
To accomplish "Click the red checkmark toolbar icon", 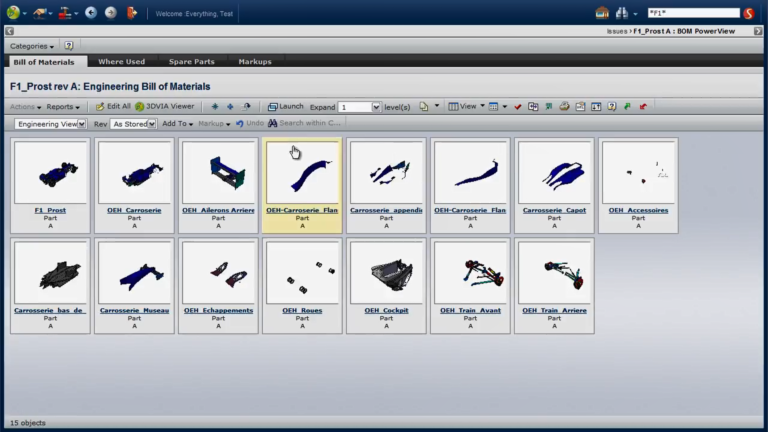I will 518,107.
